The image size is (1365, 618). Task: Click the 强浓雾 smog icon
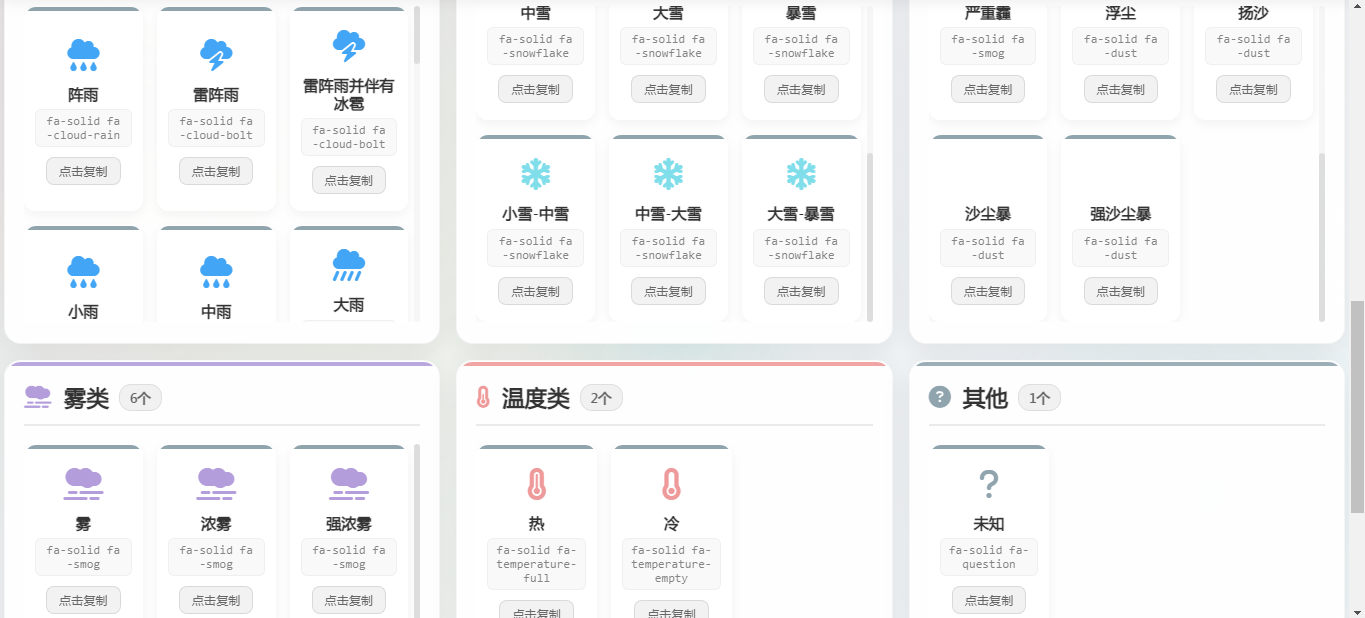pyautogui.click(x=349, y=483)
